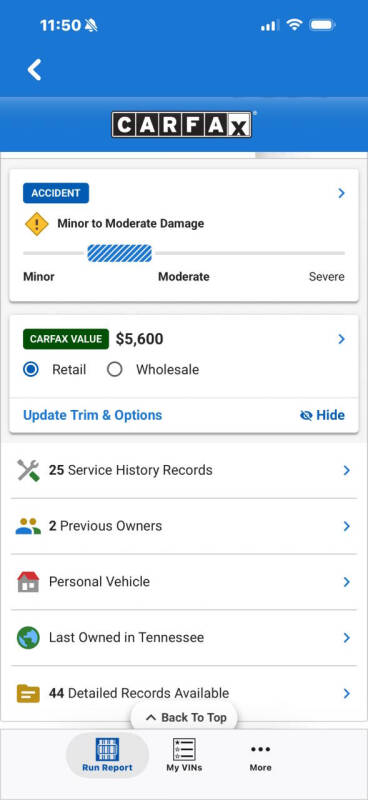Tap Update Trim & Options link
The height and width of the screenshot is (800, 368).
click(92, 415)
